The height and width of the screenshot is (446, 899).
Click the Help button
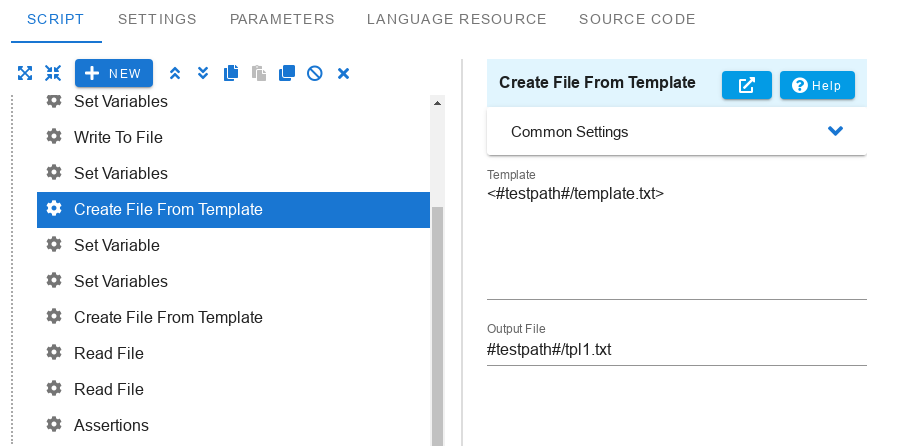pyautogui.click(x=817, y=85)
